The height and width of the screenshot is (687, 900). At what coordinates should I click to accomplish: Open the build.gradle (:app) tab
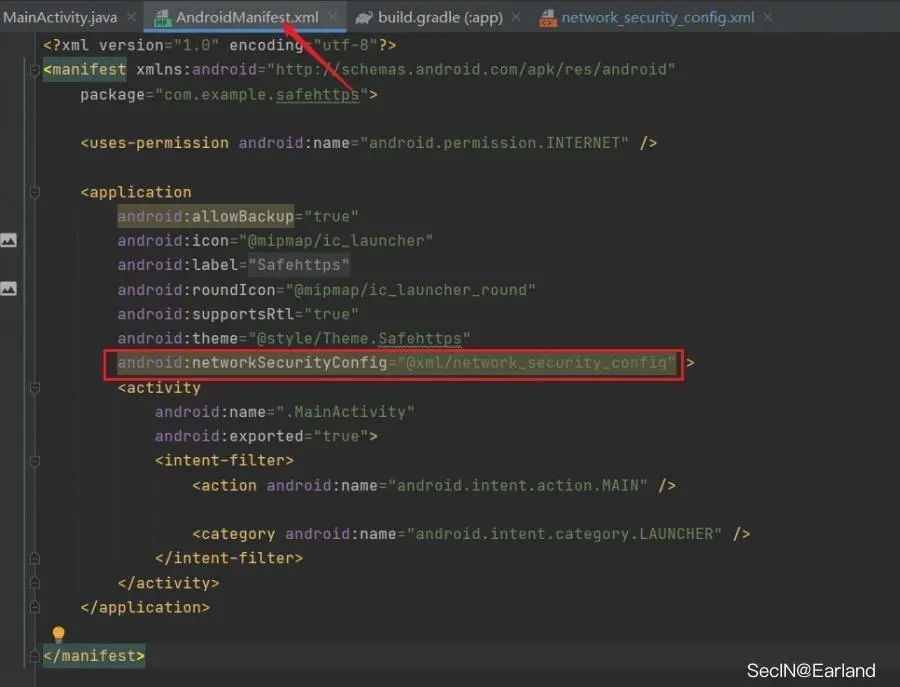tap(440, 18)
